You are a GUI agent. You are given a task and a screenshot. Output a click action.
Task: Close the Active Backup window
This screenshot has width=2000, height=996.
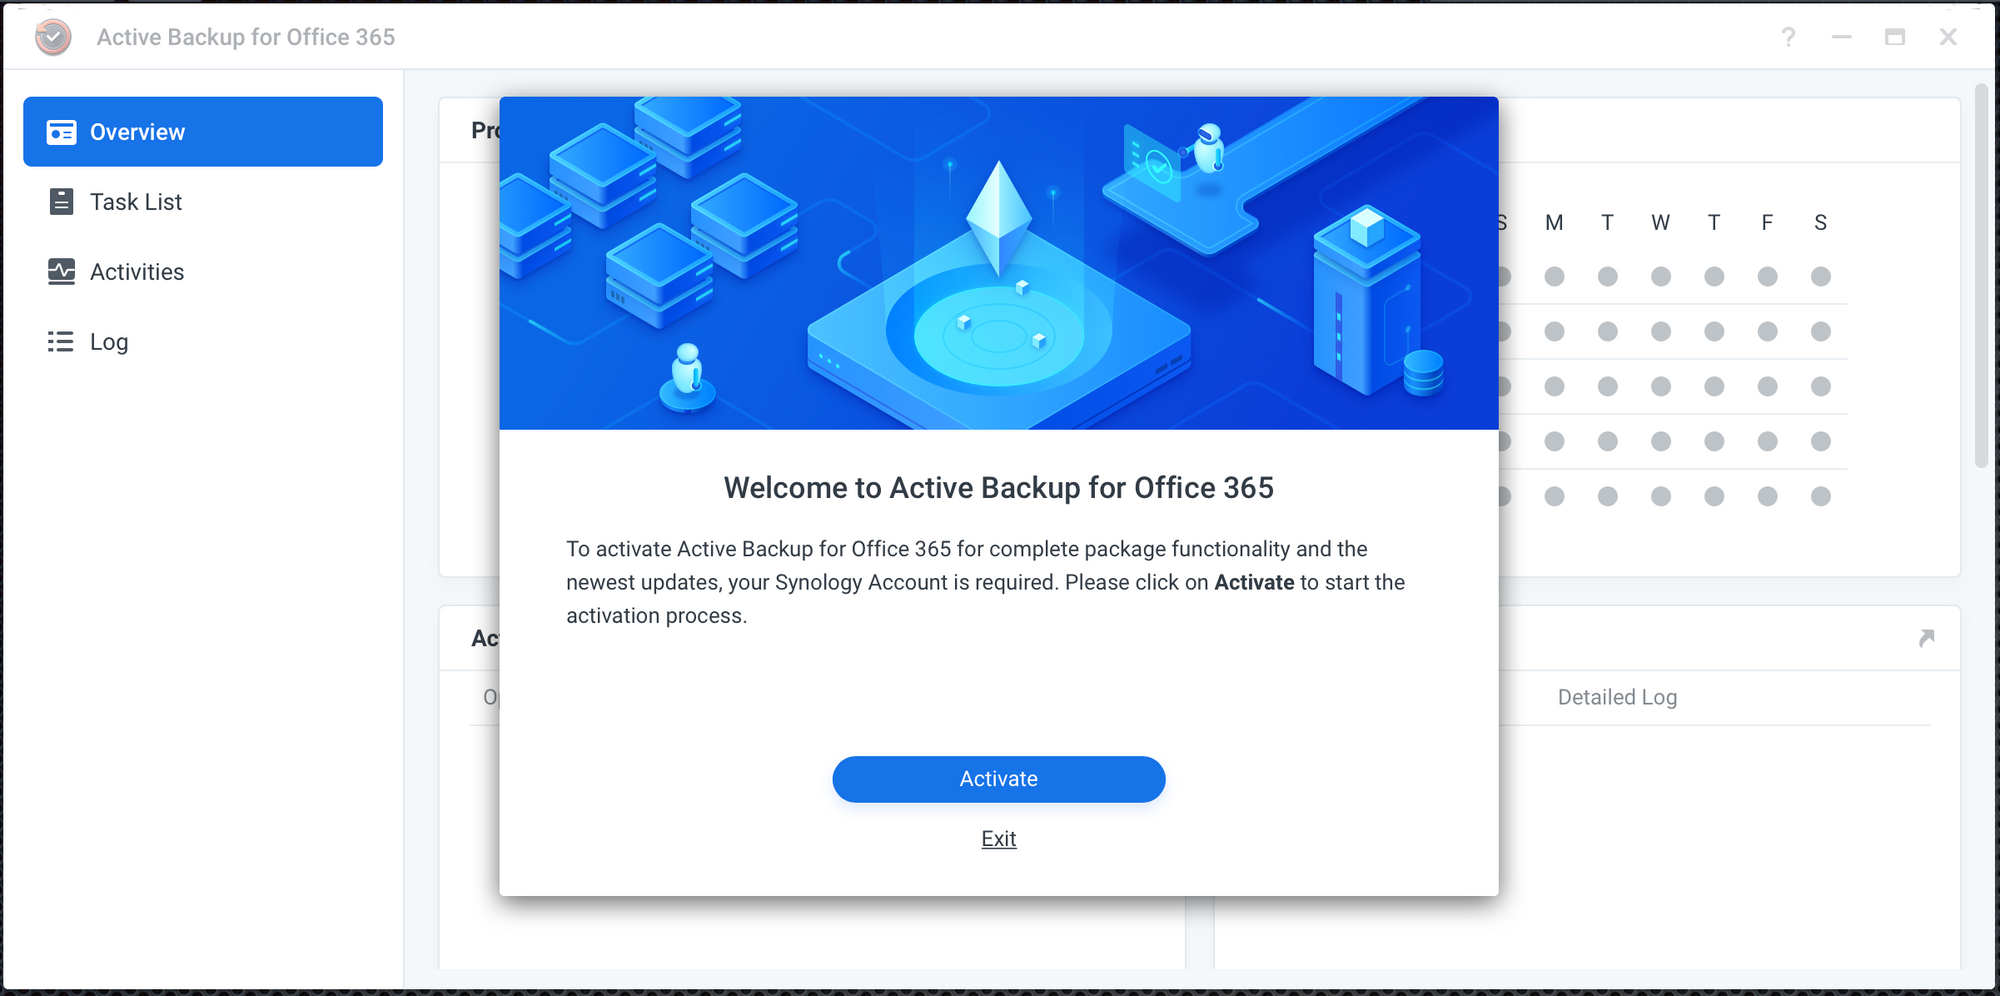(1948, 37)
